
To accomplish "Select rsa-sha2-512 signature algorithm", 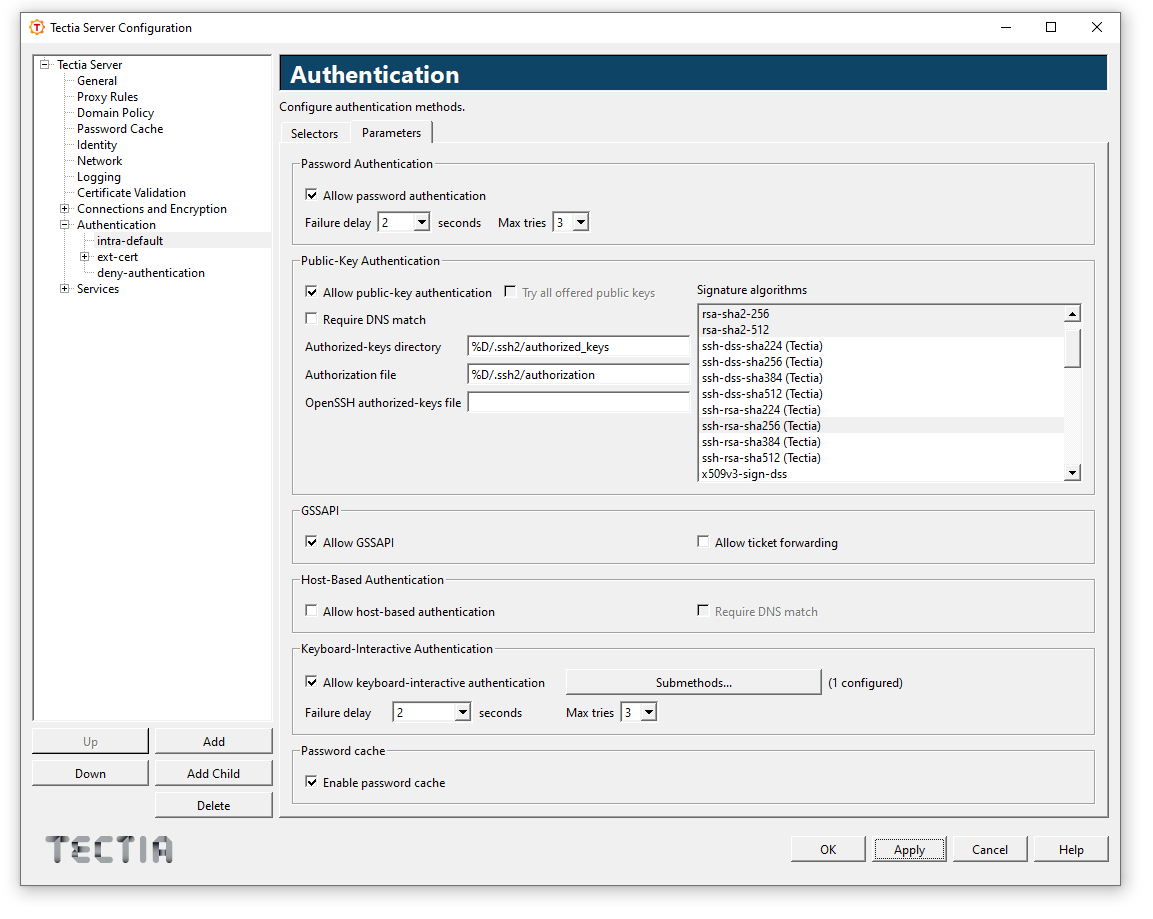I will [x=882, y=330].
